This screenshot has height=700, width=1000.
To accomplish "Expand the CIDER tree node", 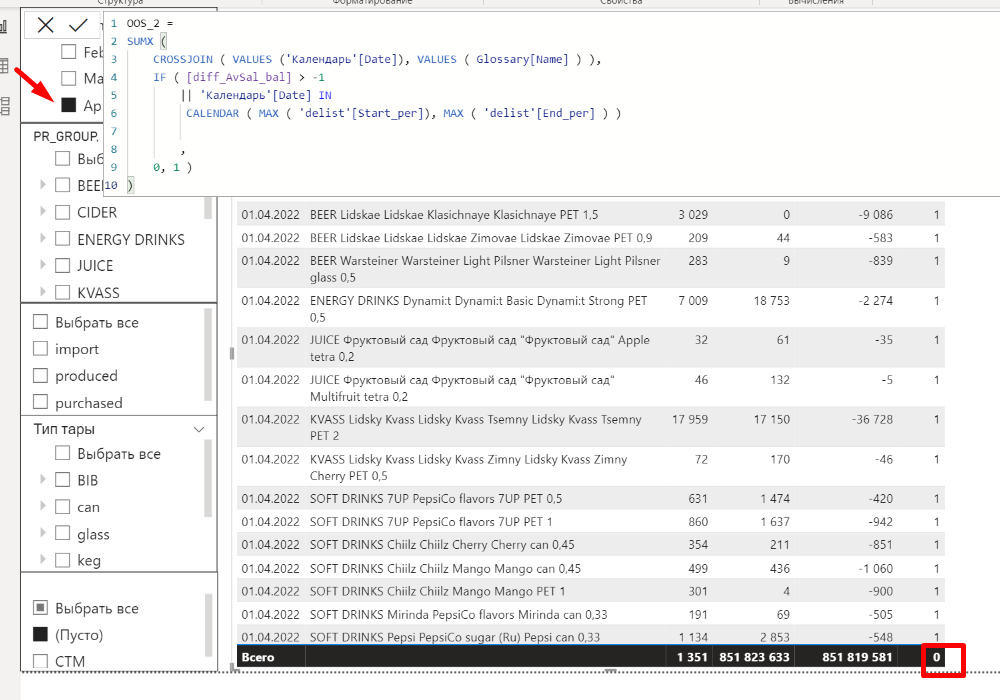I will pos(43,211).
